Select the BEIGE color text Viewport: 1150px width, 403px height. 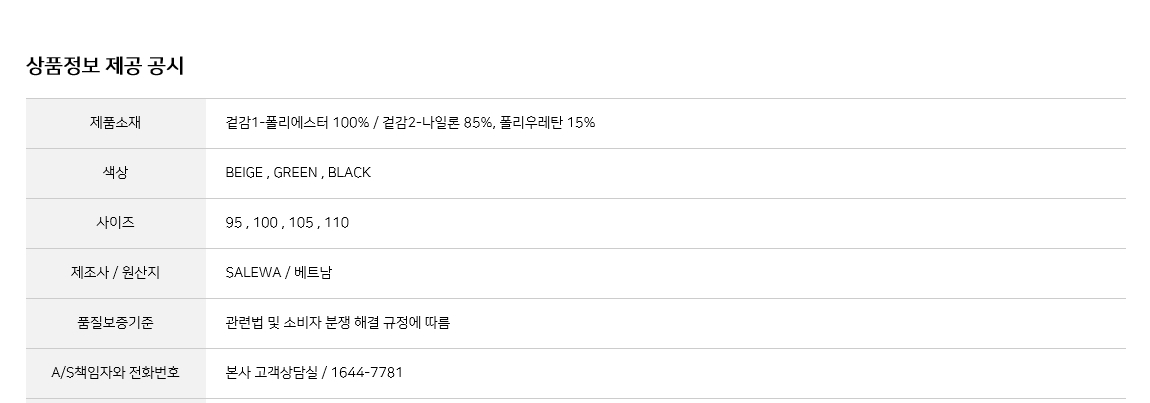pos(244,173)
